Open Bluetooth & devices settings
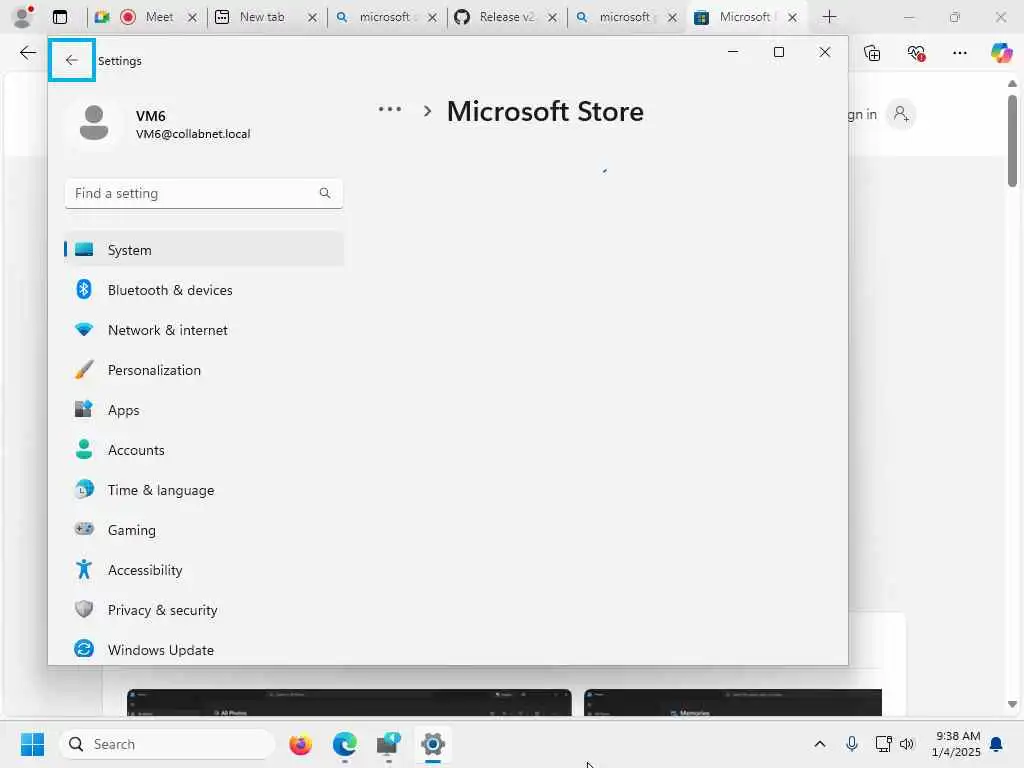This screenshot has height=768, width=1024. pos(204,290)
